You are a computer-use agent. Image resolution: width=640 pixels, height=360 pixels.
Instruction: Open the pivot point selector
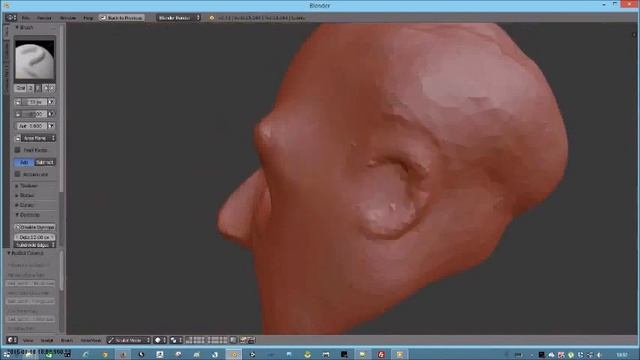point(176,340)
